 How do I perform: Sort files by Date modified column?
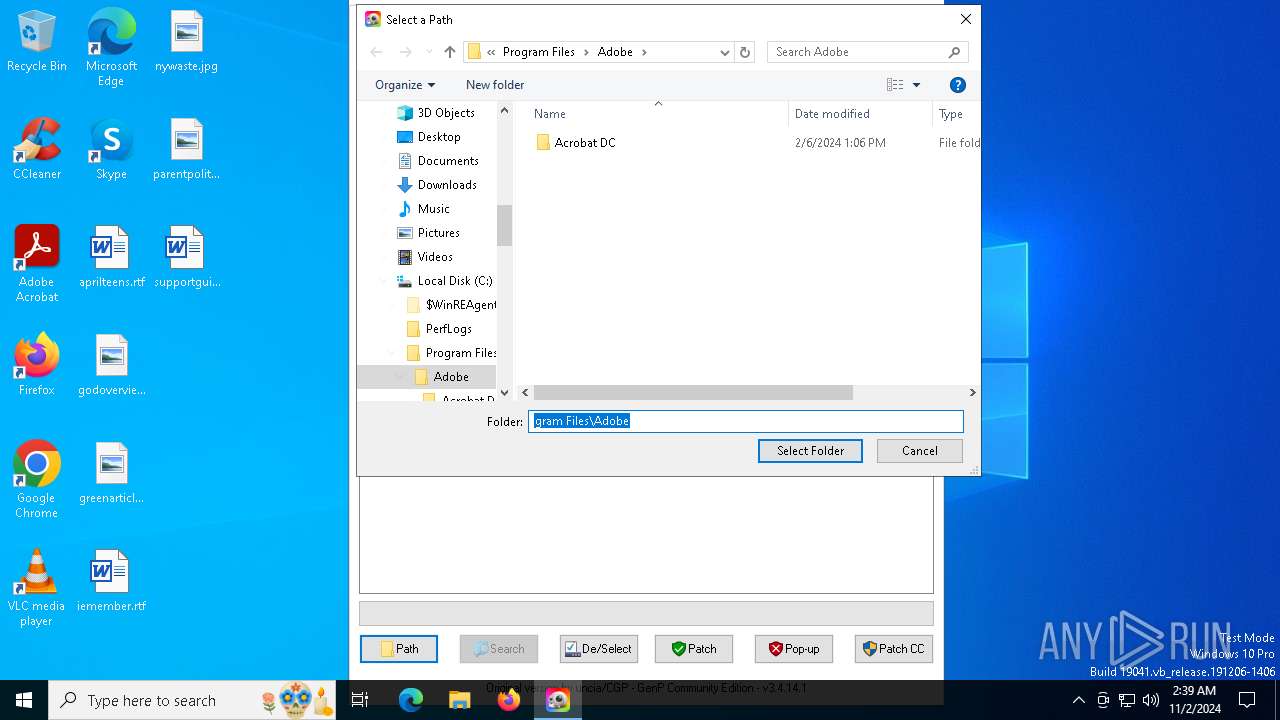860,114
